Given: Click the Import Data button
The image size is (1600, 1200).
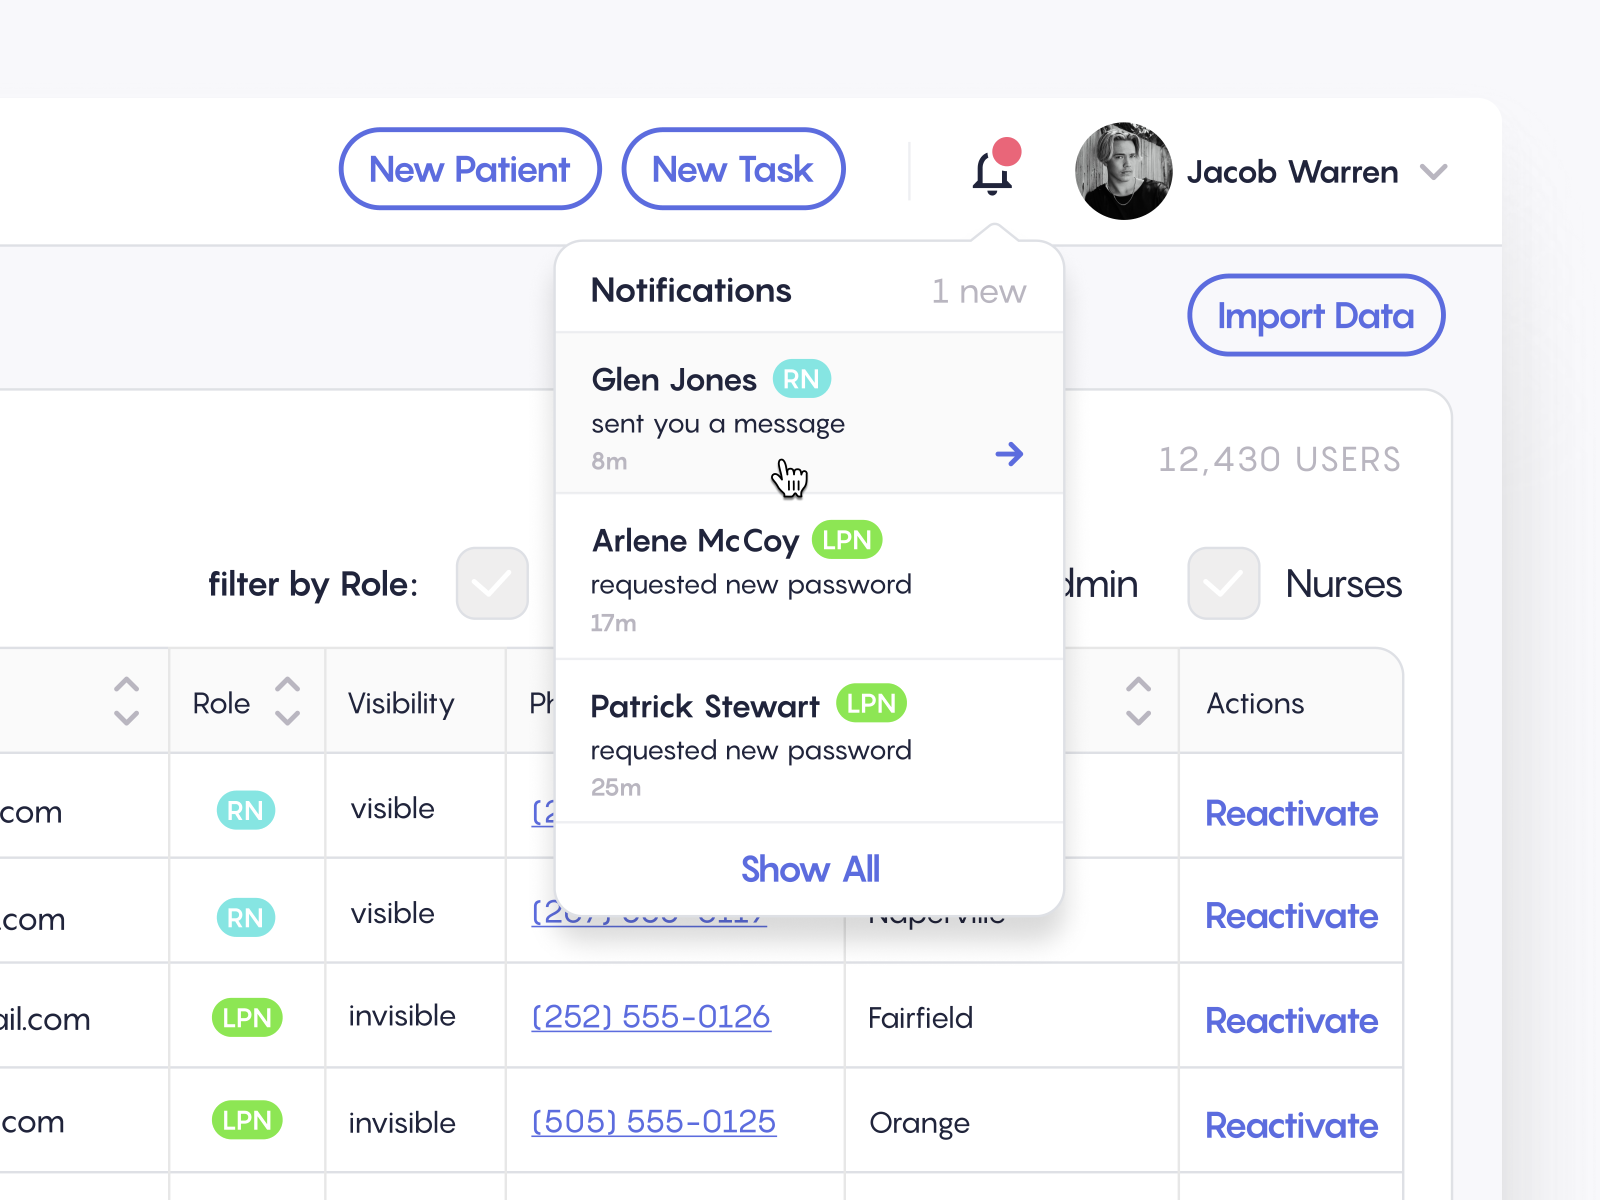Looking at the screenshot, I should 1316,315.
